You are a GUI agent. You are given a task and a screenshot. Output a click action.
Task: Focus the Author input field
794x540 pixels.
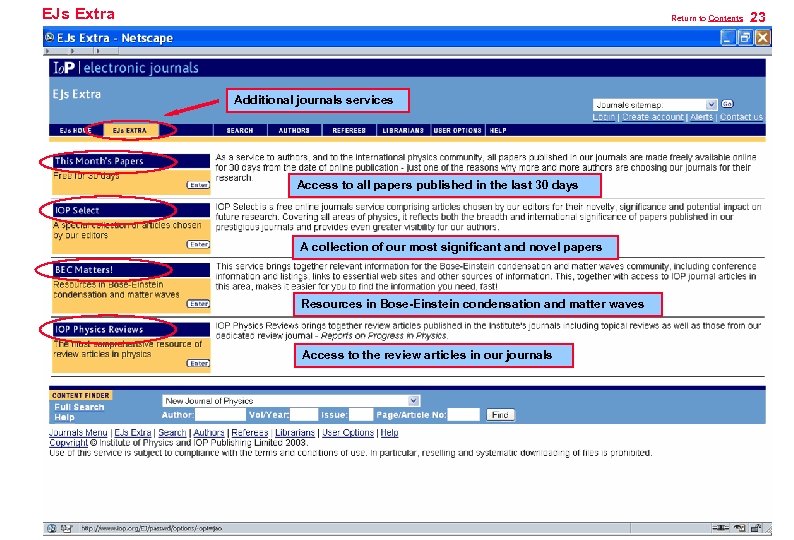pyautogui.click(x=220, y=415)
